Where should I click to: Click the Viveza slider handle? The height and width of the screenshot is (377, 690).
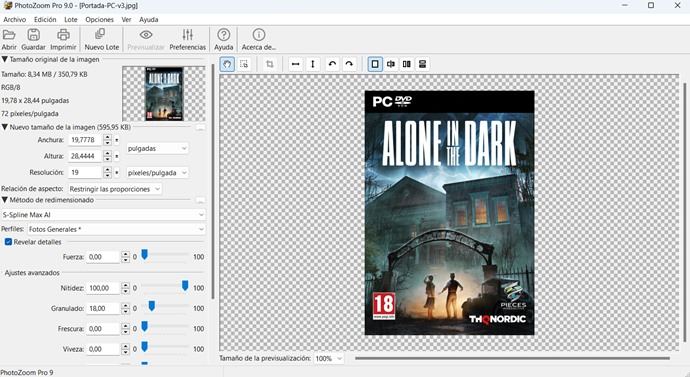point(144,347)
